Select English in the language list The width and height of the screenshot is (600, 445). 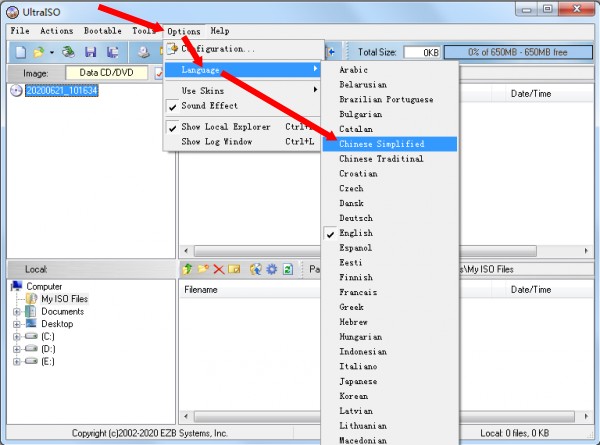tap(356, 233)
